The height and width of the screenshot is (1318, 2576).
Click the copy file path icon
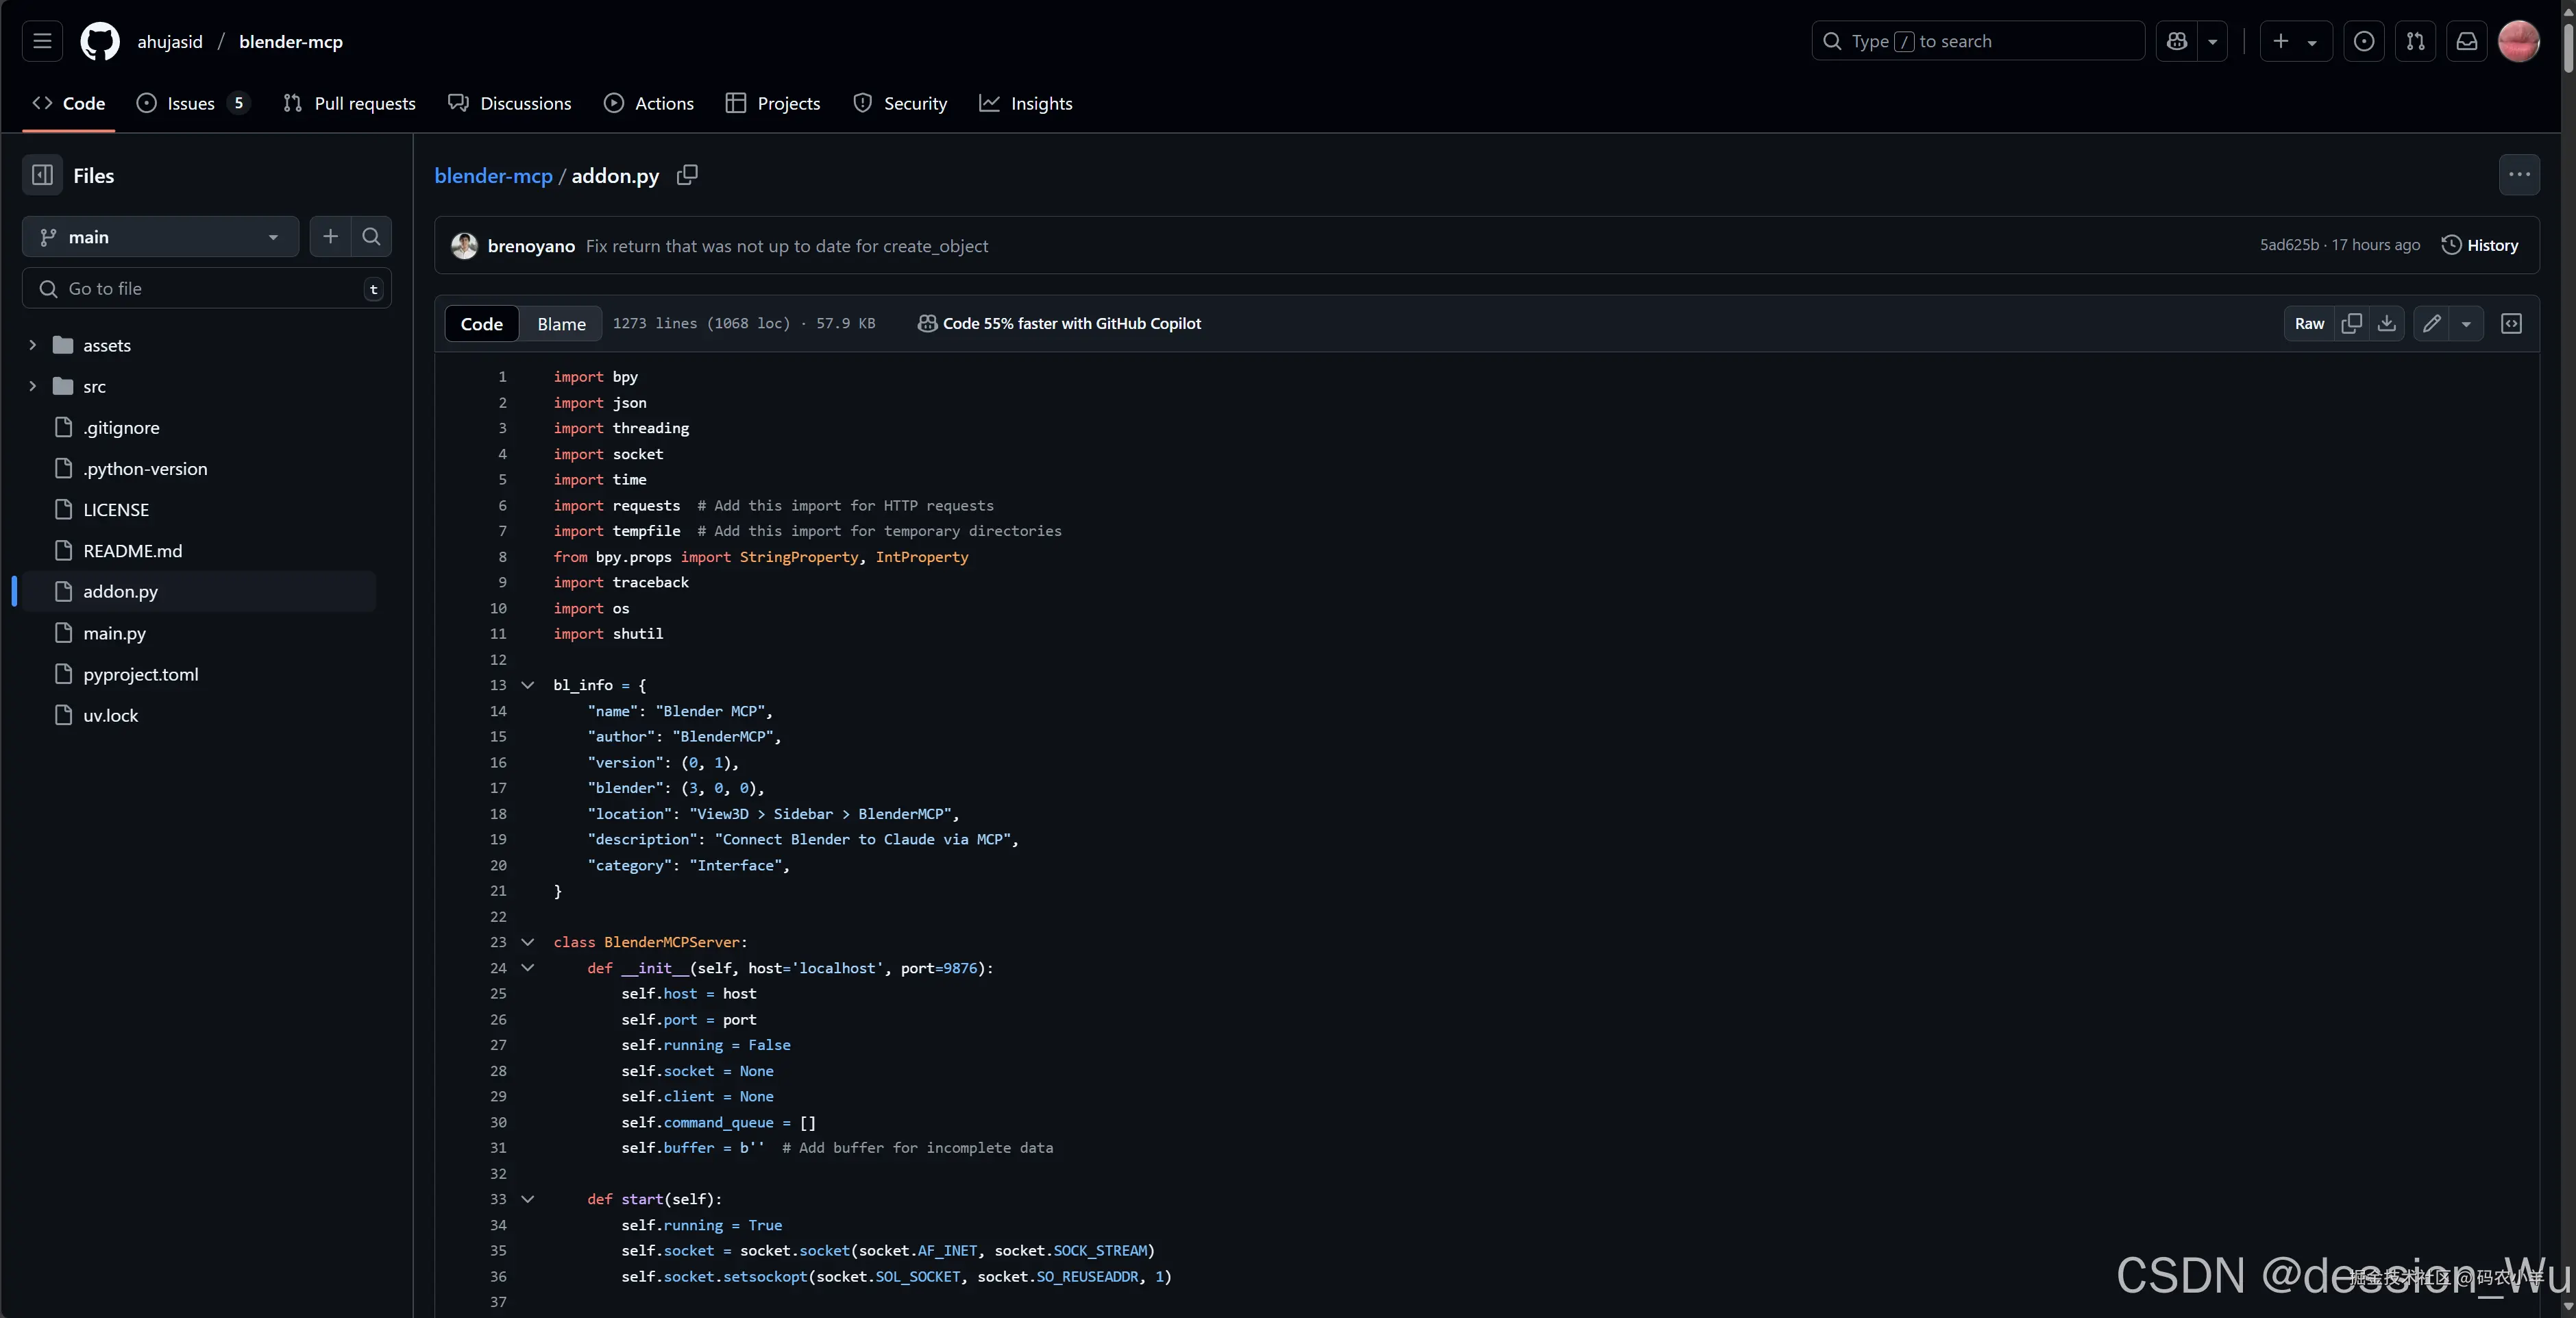click(x=687, y=175)
